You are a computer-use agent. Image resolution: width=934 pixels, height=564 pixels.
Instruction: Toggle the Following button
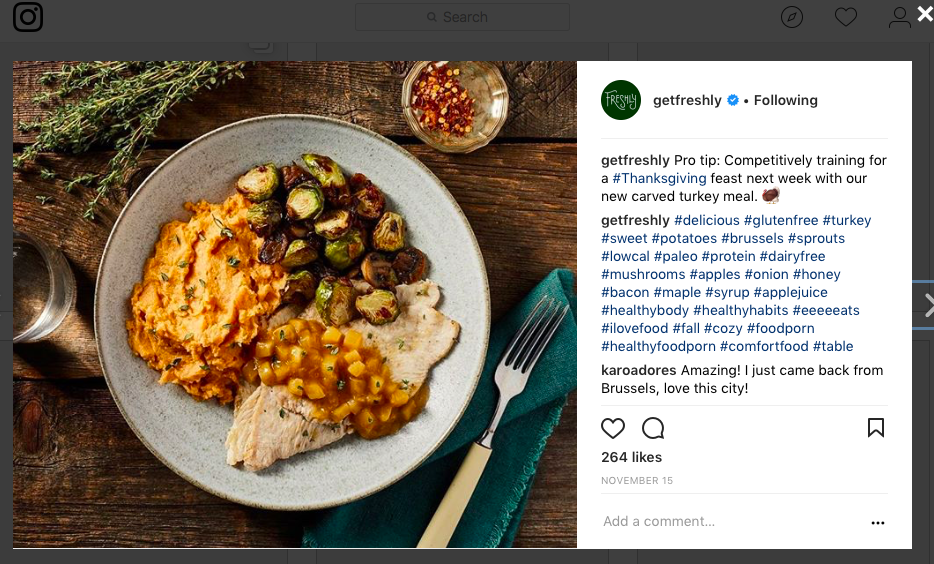(786, 100)
